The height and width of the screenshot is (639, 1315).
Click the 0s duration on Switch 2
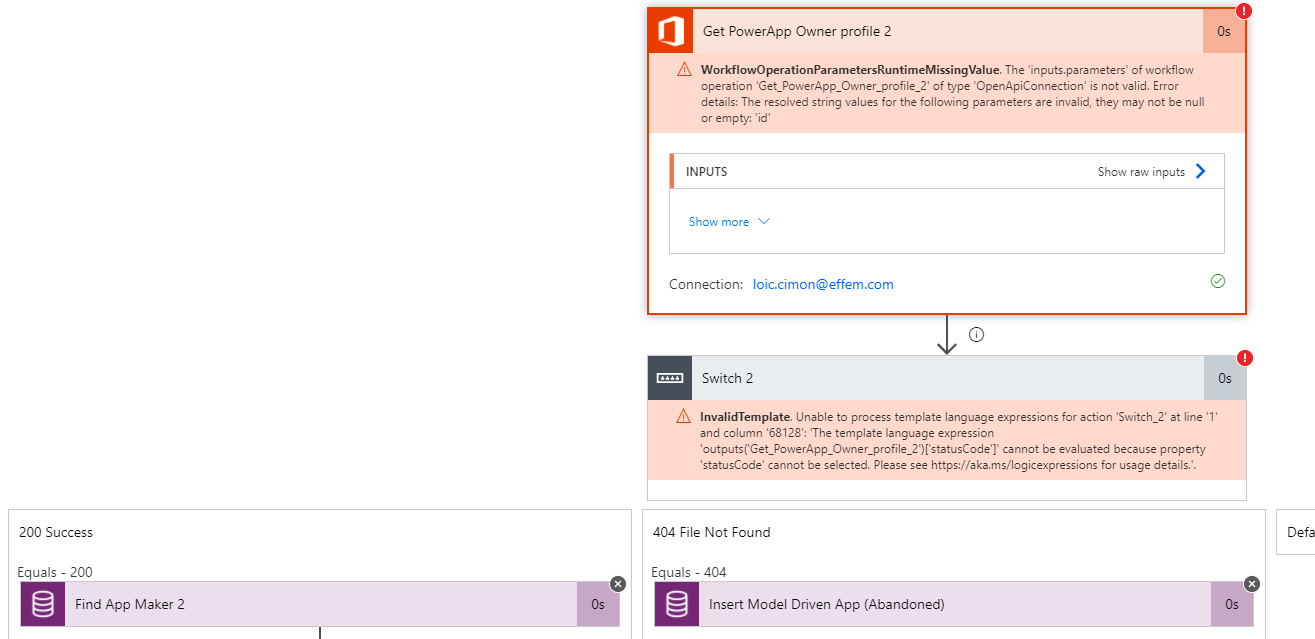click(x=1225, y=378)
